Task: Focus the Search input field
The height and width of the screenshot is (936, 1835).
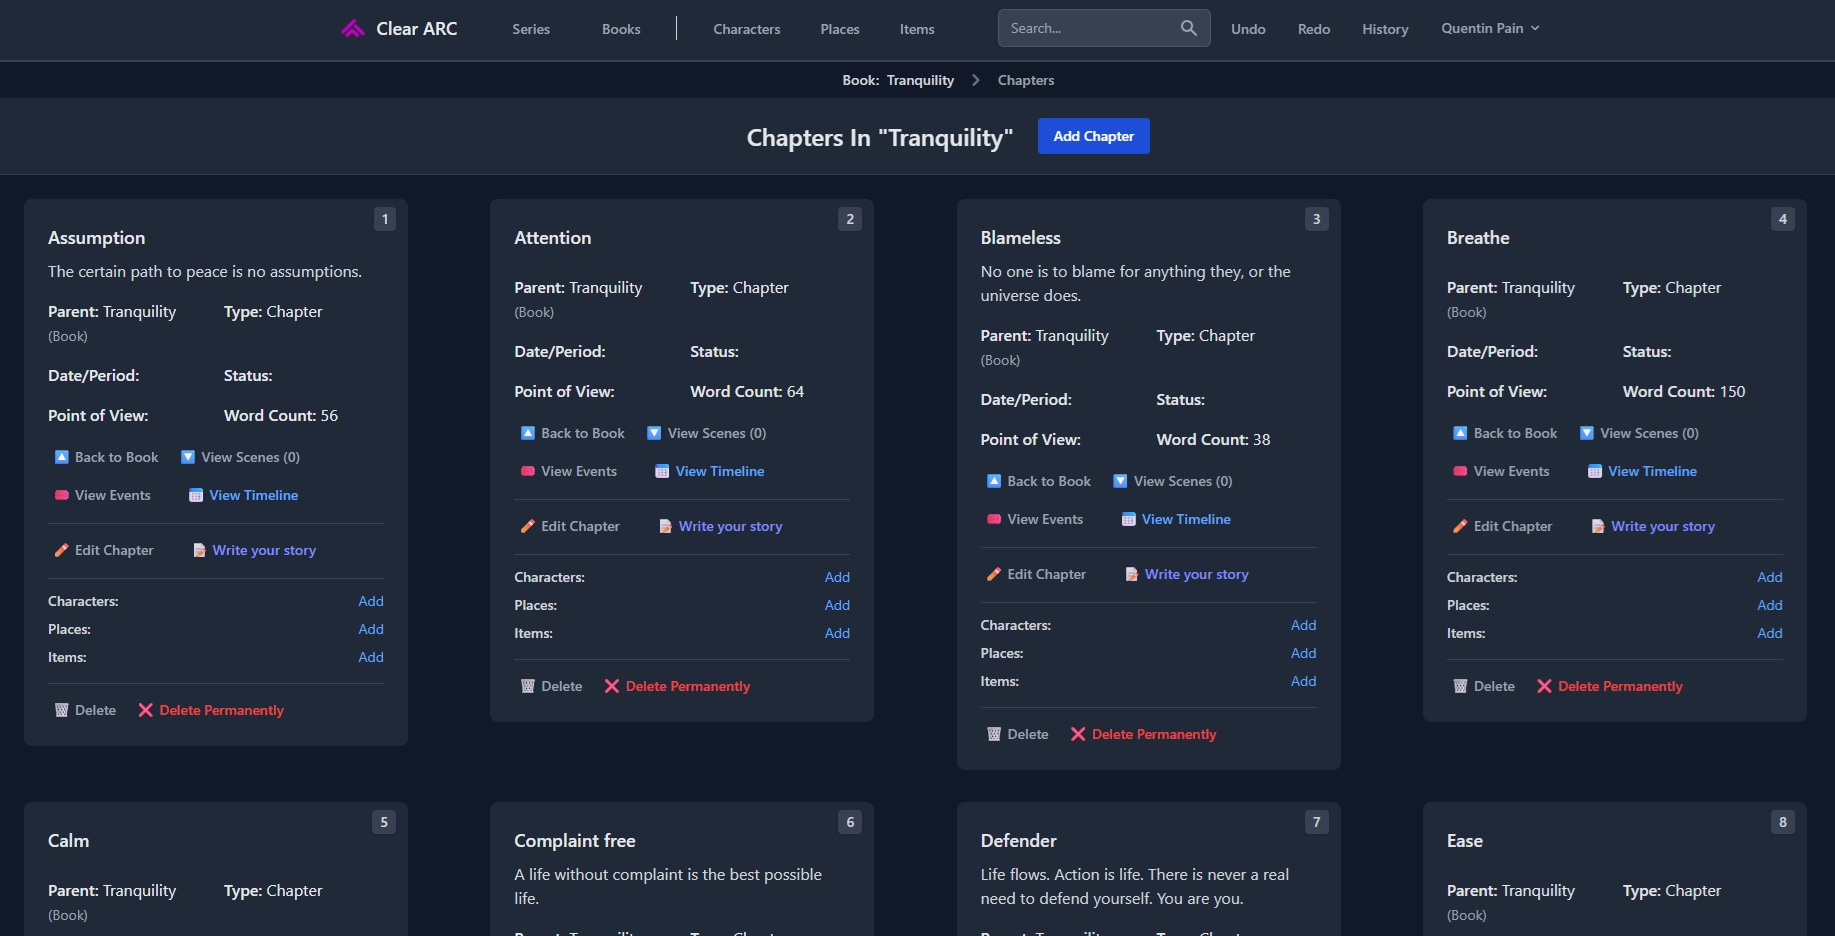Action: point(1088,28)
